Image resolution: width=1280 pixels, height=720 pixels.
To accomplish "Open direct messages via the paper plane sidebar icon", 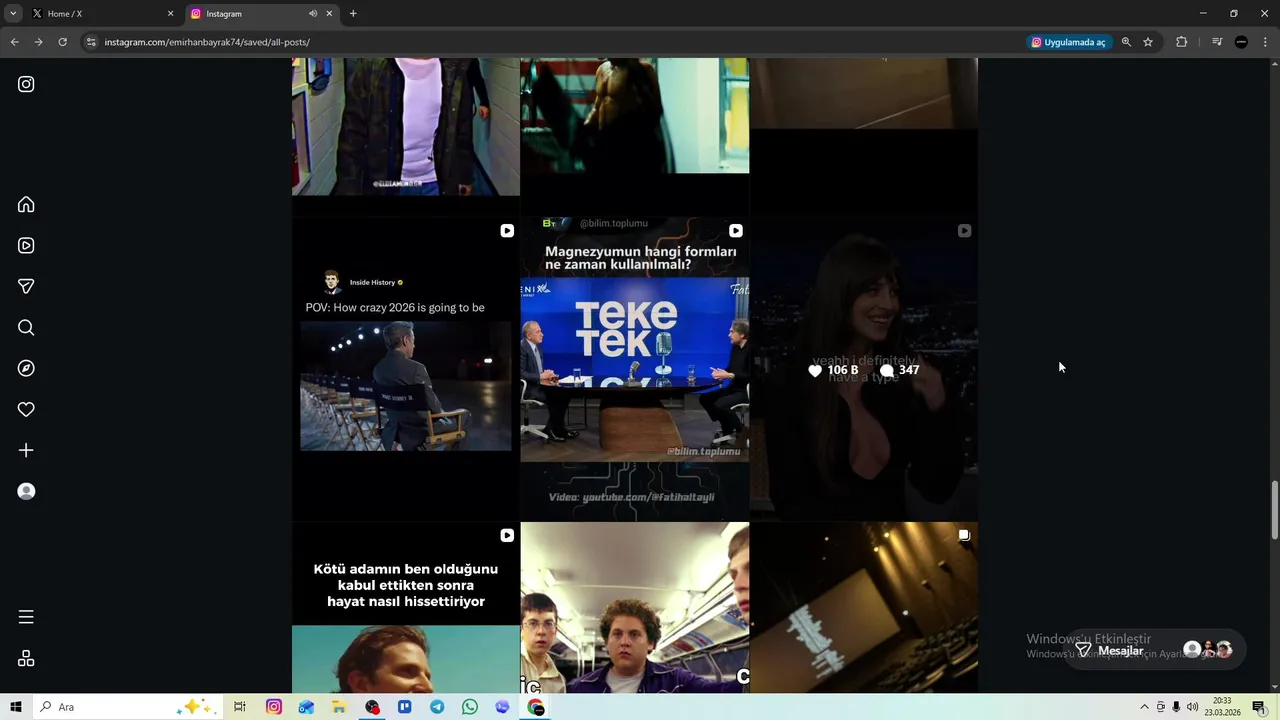I will [26, 286].
